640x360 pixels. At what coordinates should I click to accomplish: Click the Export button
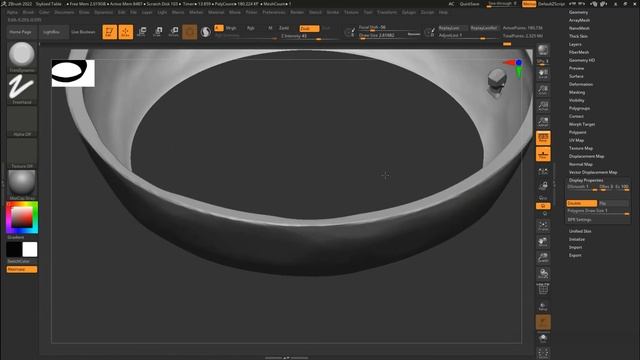coord(575,255)
